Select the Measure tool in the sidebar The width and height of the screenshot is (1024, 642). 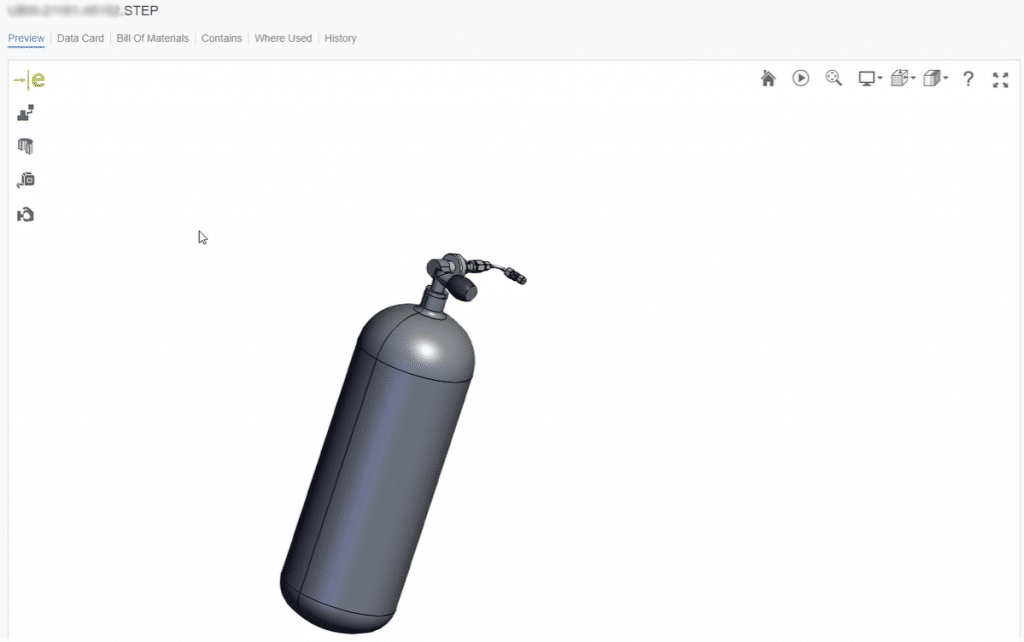coord(24,180)
